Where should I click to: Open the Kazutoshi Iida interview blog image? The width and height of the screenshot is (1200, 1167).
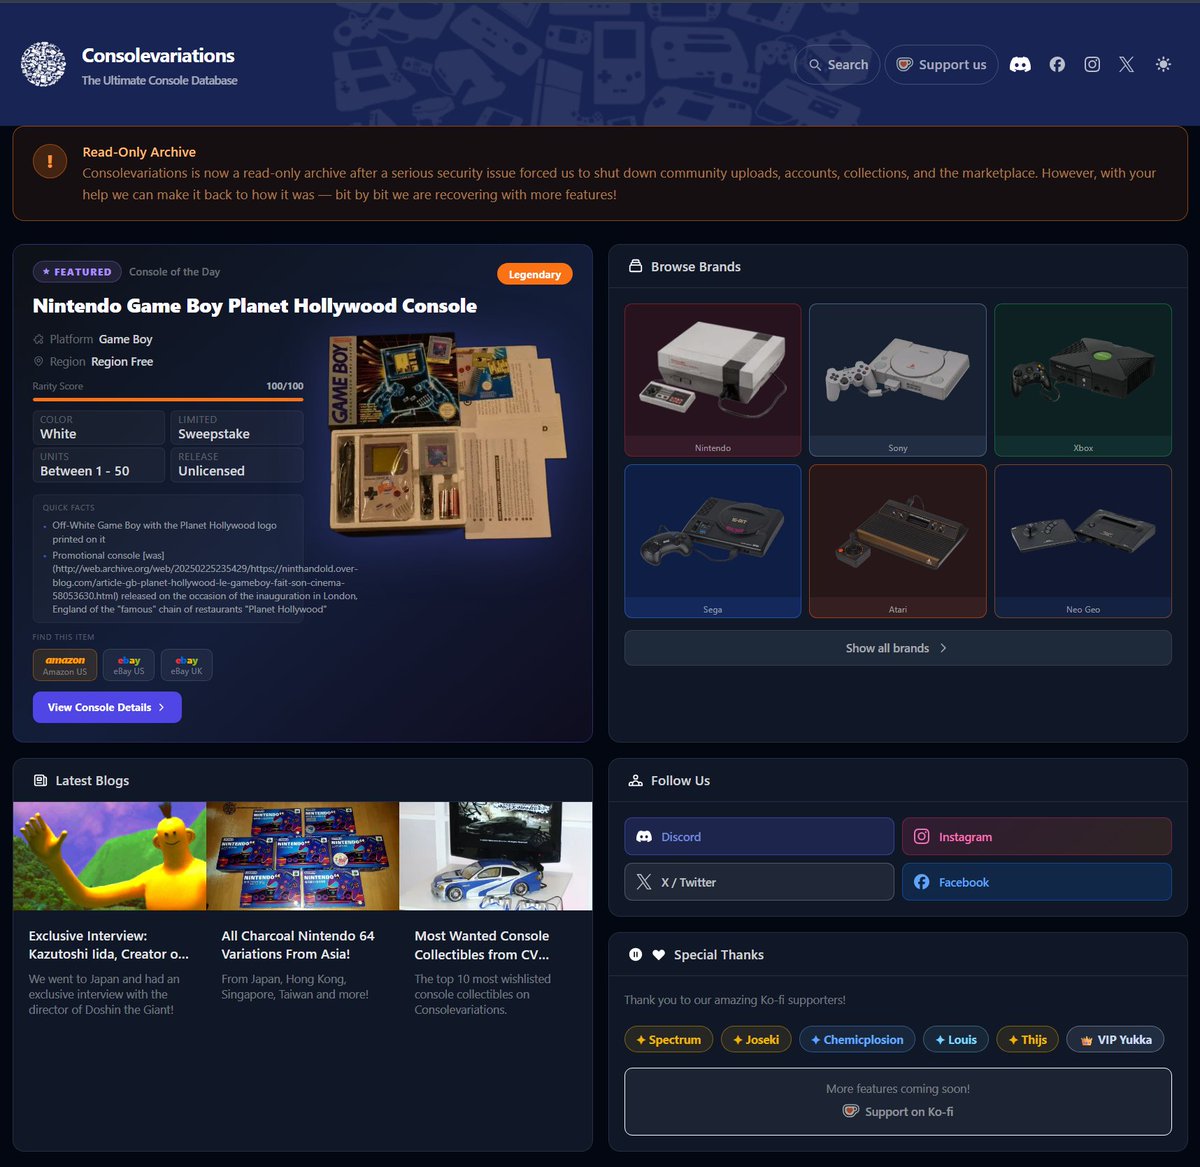point(110,856)
